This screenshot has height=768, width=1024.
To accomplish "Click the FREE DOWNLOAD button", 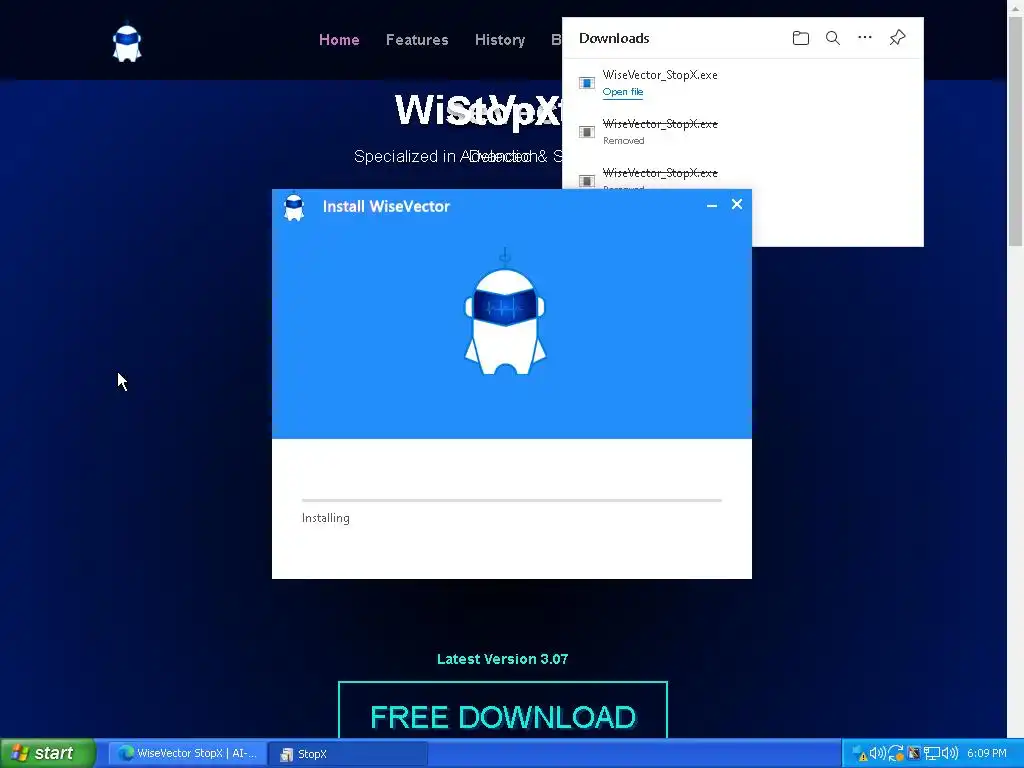I will (503, 710).
